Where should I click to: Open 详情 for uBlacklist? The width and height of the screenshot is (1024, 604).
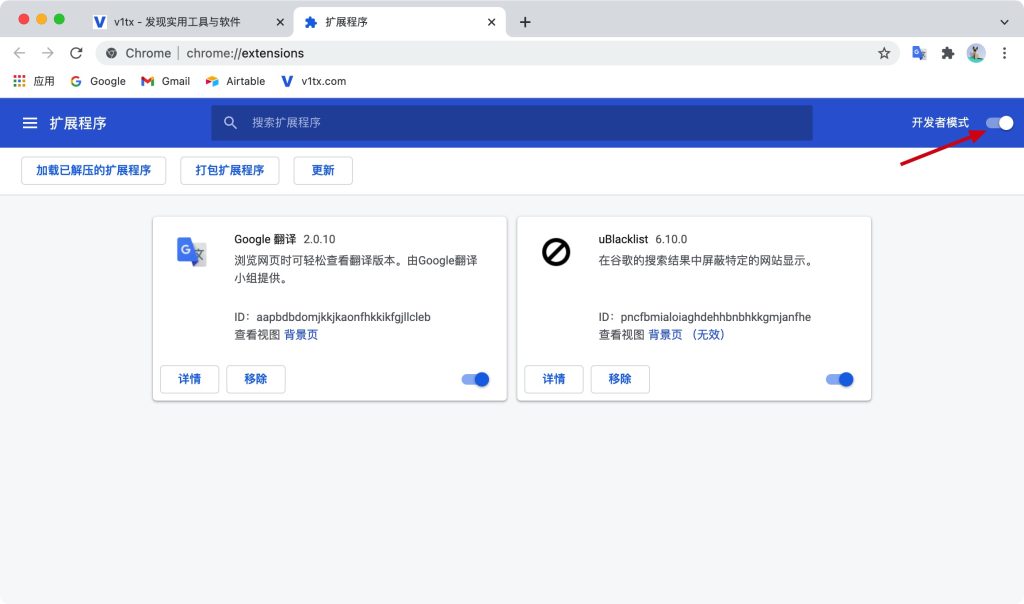[x=554, y=379]
